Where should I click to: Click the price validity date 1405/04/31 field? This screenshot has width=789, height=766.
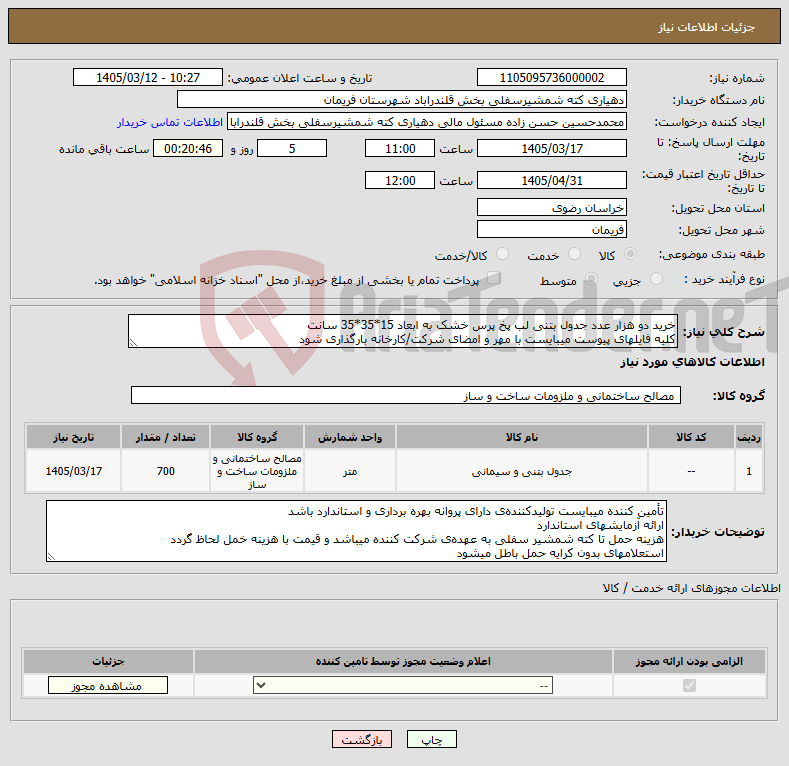(x=551, y=180)
